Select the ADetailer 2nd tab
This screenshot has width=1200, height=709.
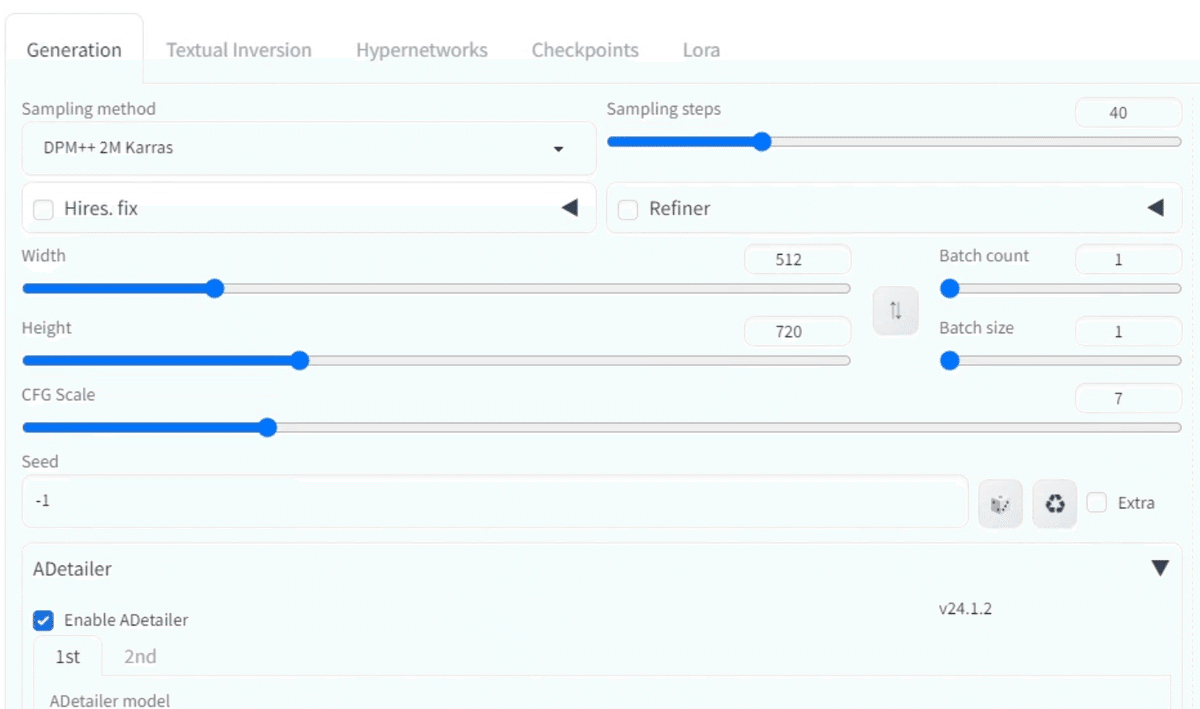coord(140,657)
